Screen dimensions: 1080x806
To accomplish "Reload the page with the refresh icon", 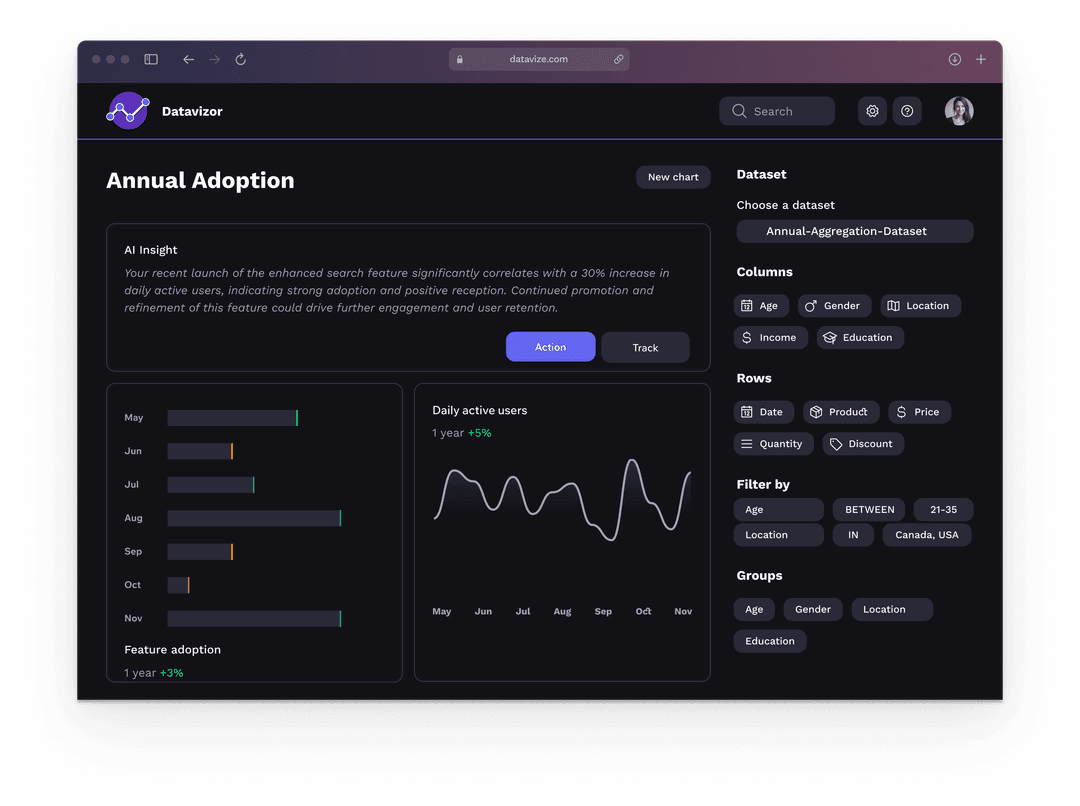I will [x=241, y=60].
